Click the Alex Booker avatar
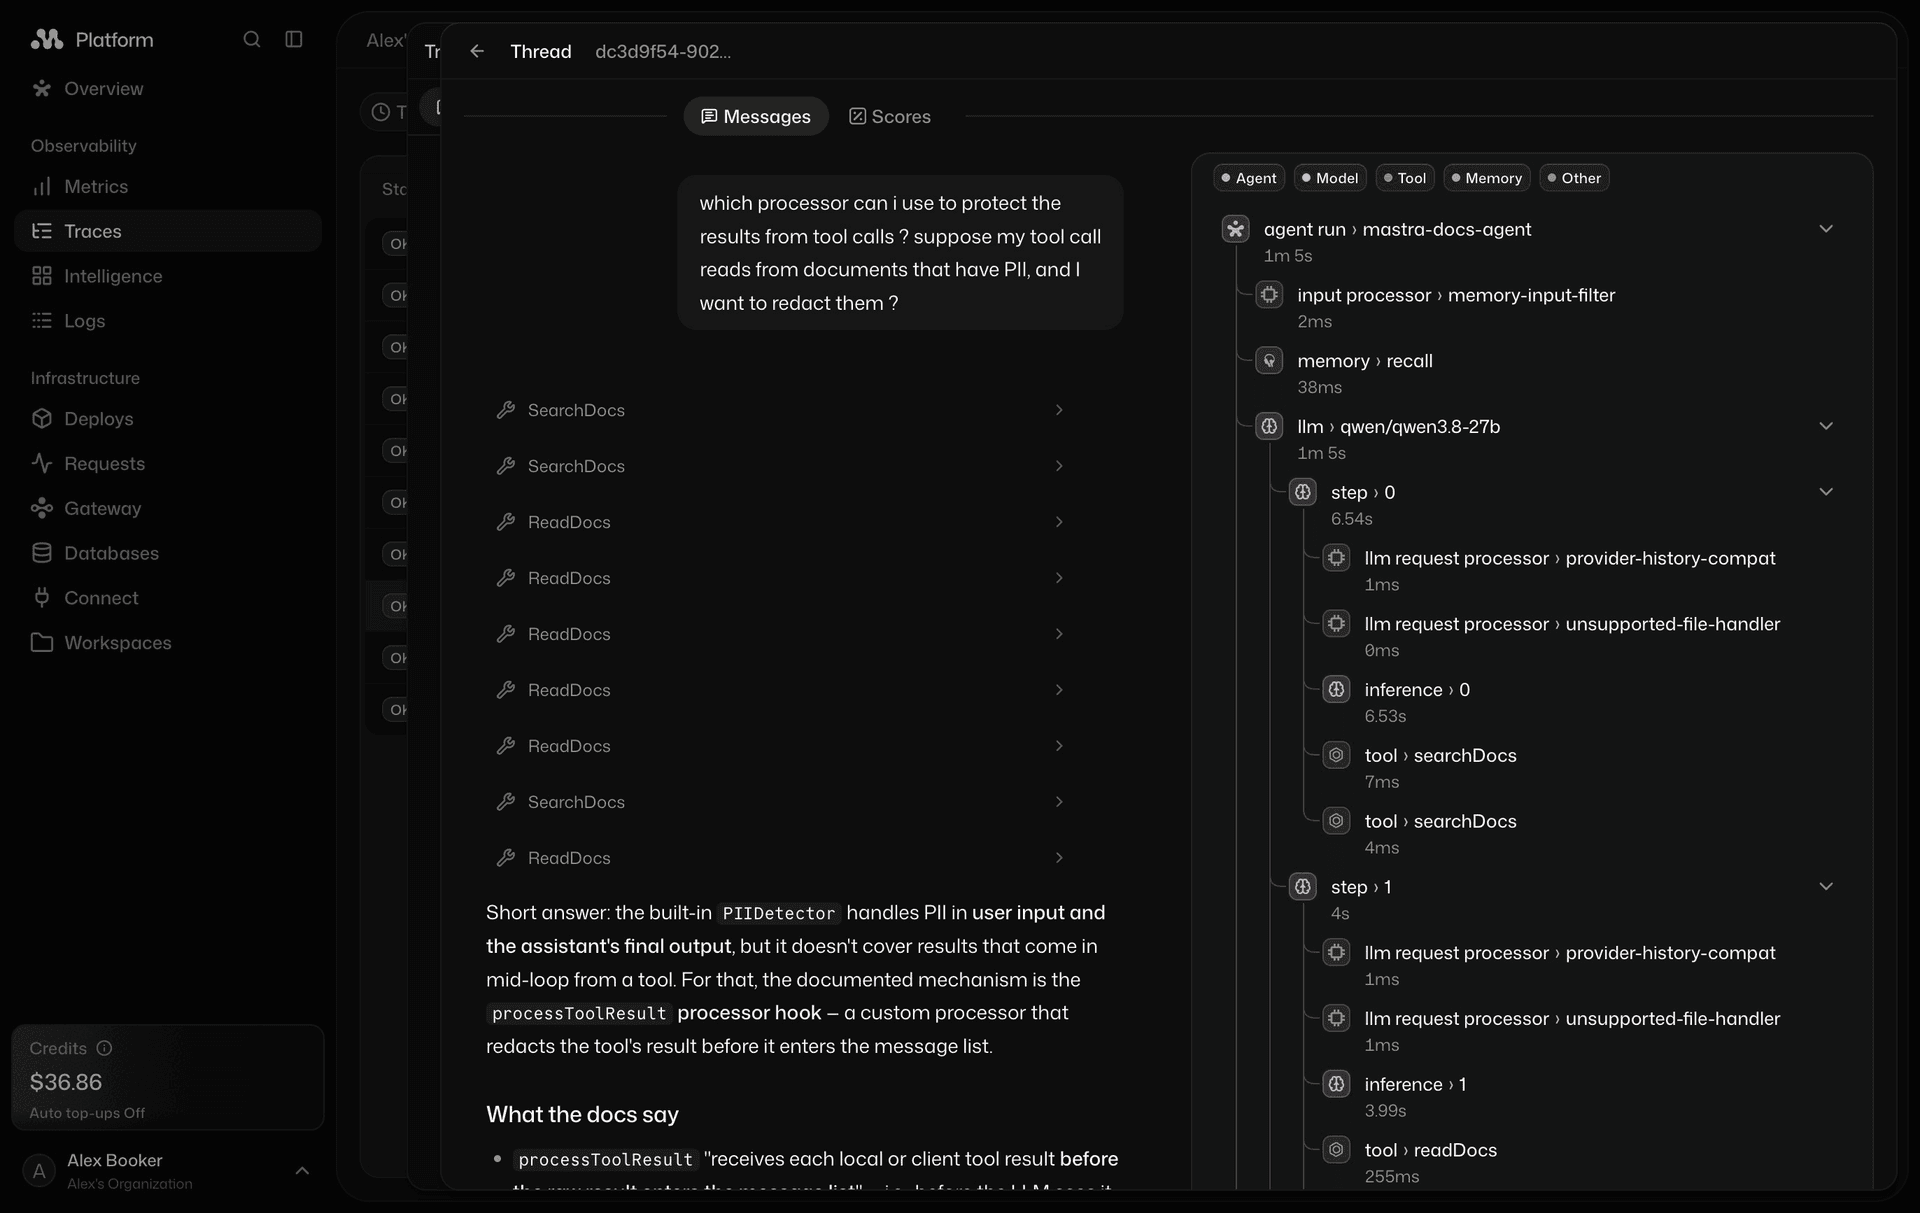The width and height of the screenshot is (1920, 1213). 39,1171
